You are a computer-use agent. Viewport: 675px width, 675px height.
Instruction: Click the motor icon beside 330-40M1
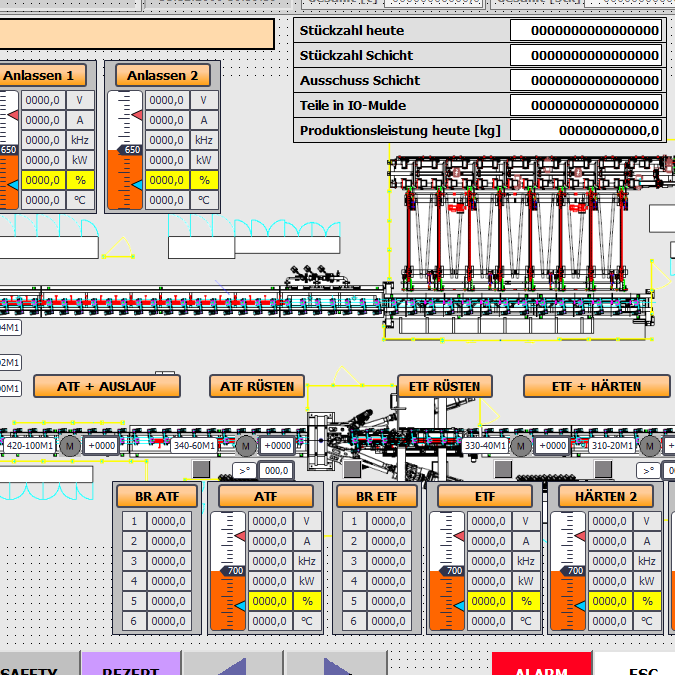pos(520,446)
